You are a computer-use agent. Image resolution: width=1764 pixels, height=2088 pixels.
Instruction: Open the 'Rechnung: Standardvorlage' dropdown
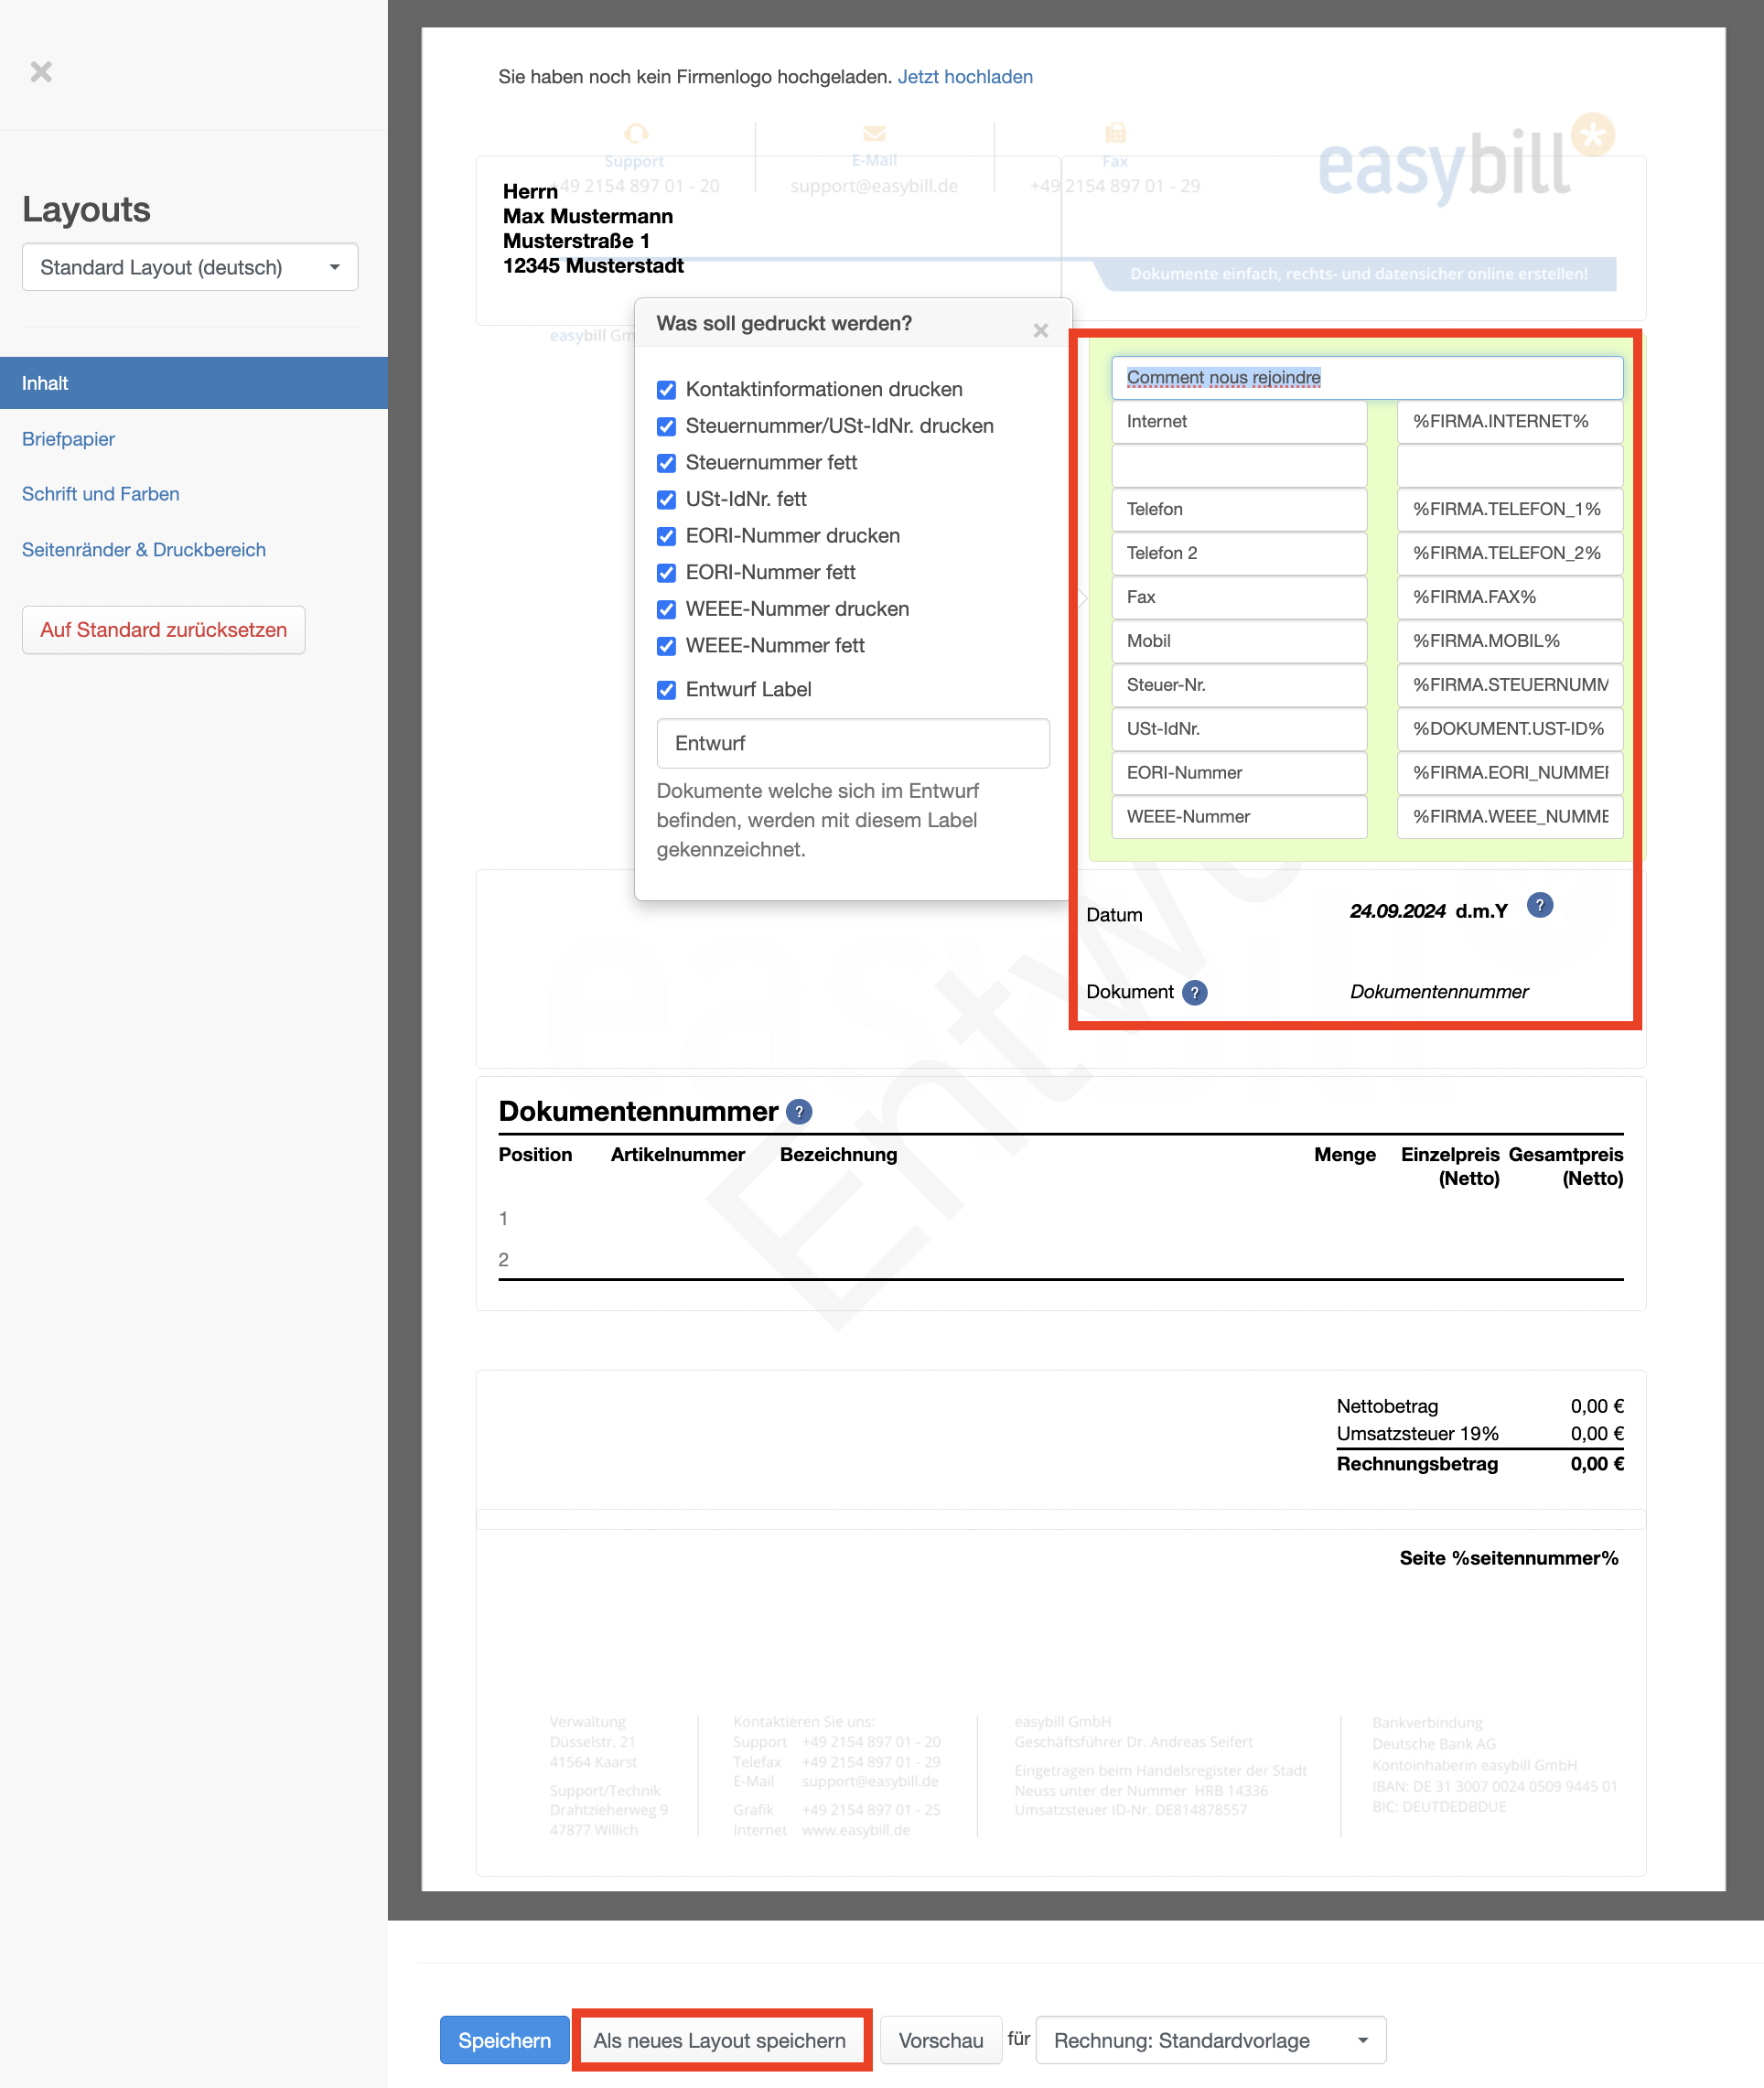(1210, 2040)
